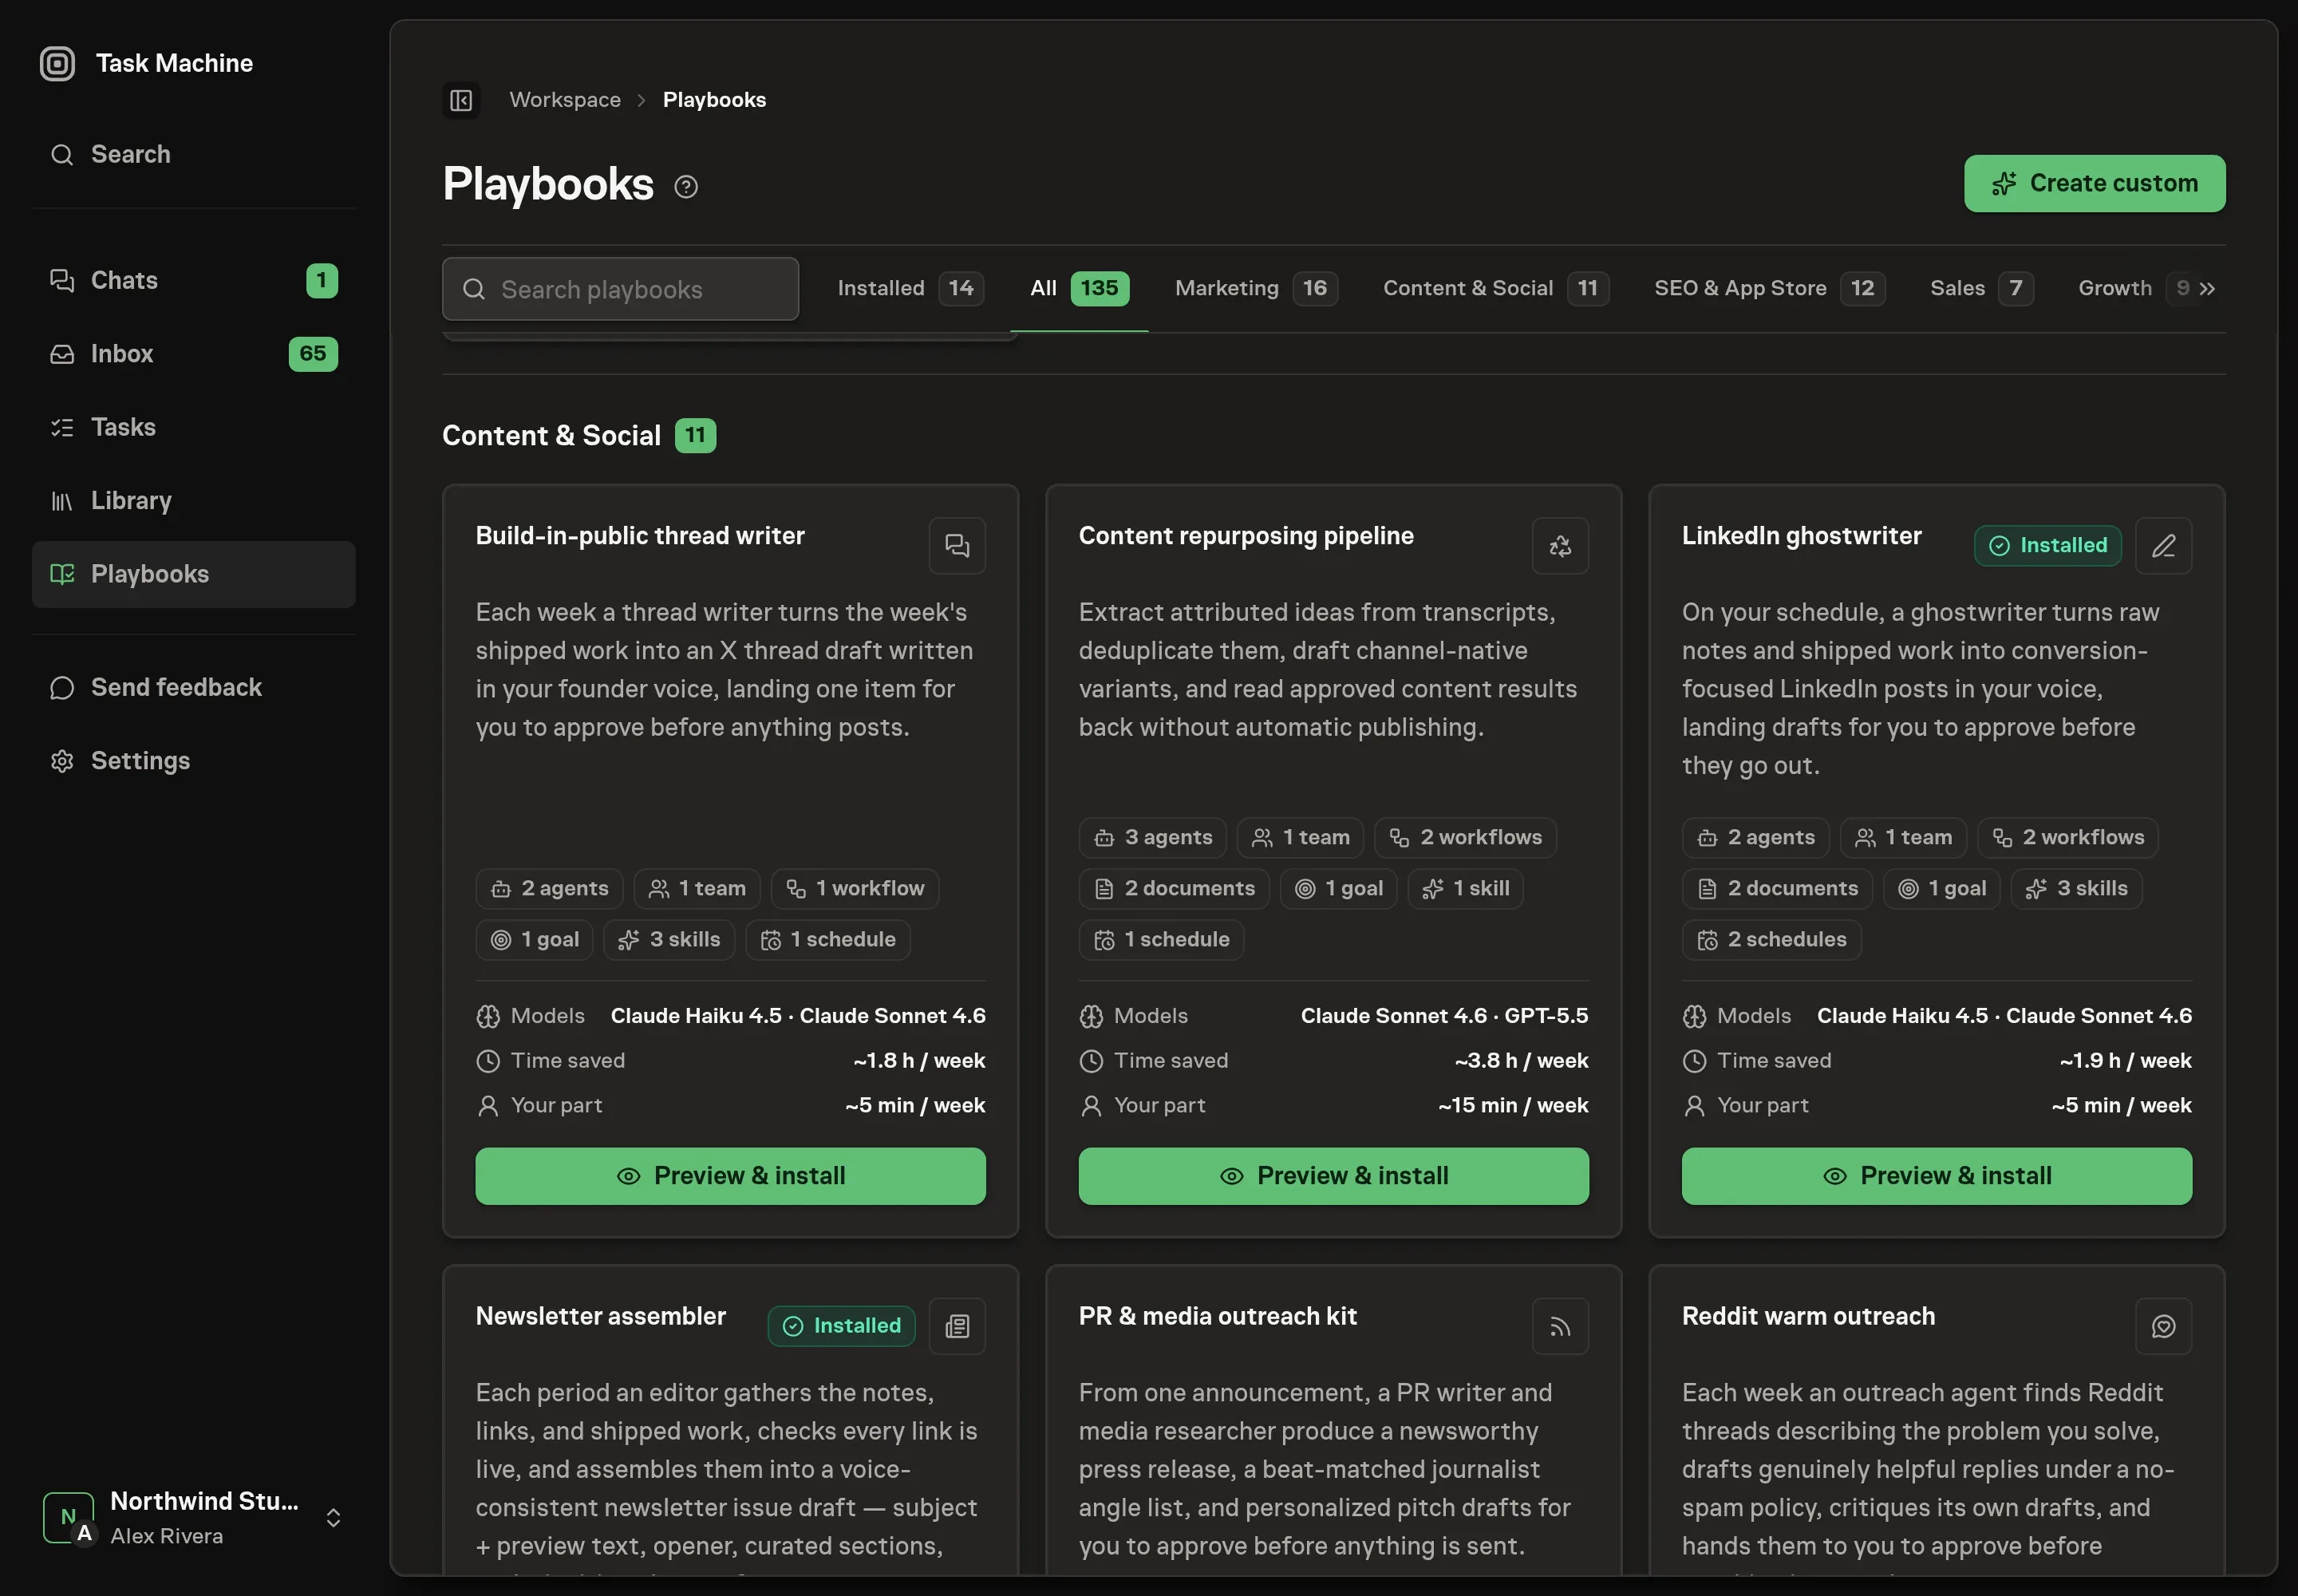Preview & install Build-in-public thread writer

click(730, 1175)
